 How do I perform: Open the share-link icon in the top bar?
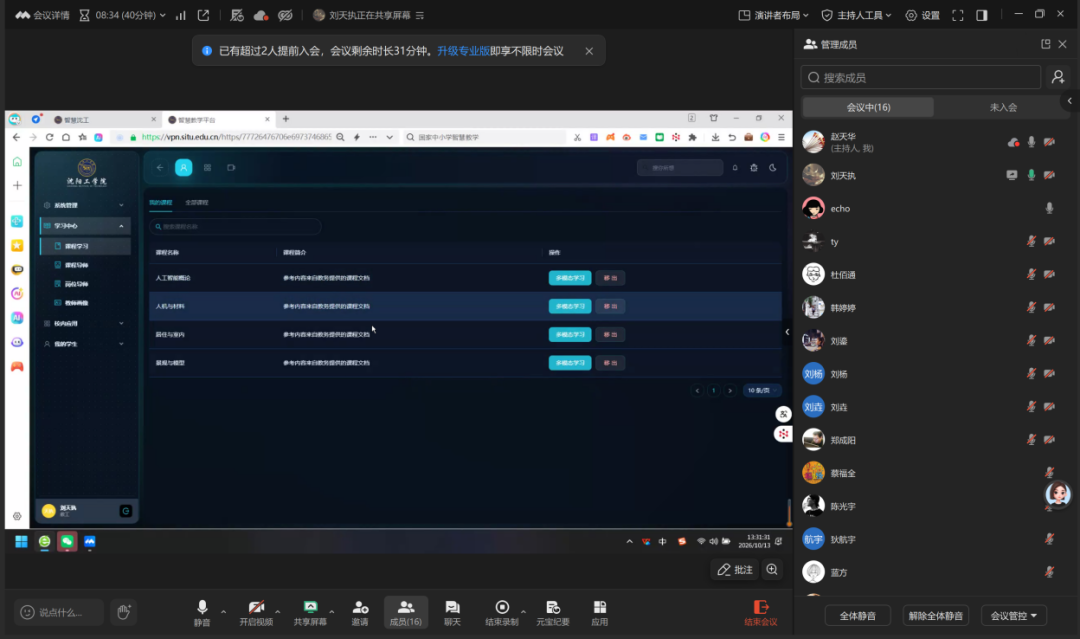(x=203, y=15)
